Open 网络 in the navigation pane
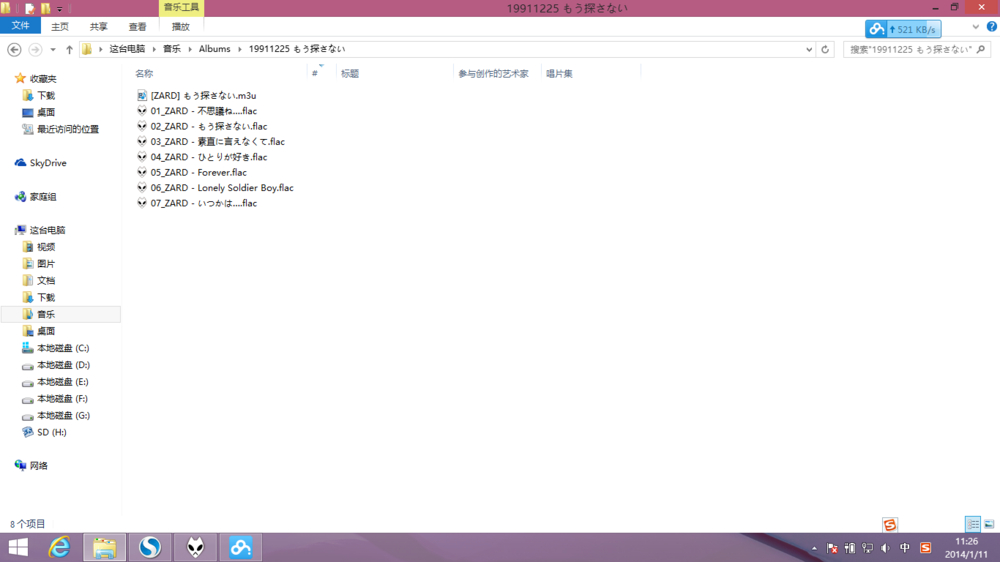1000x562 pixels. click(x=38, y=465)
